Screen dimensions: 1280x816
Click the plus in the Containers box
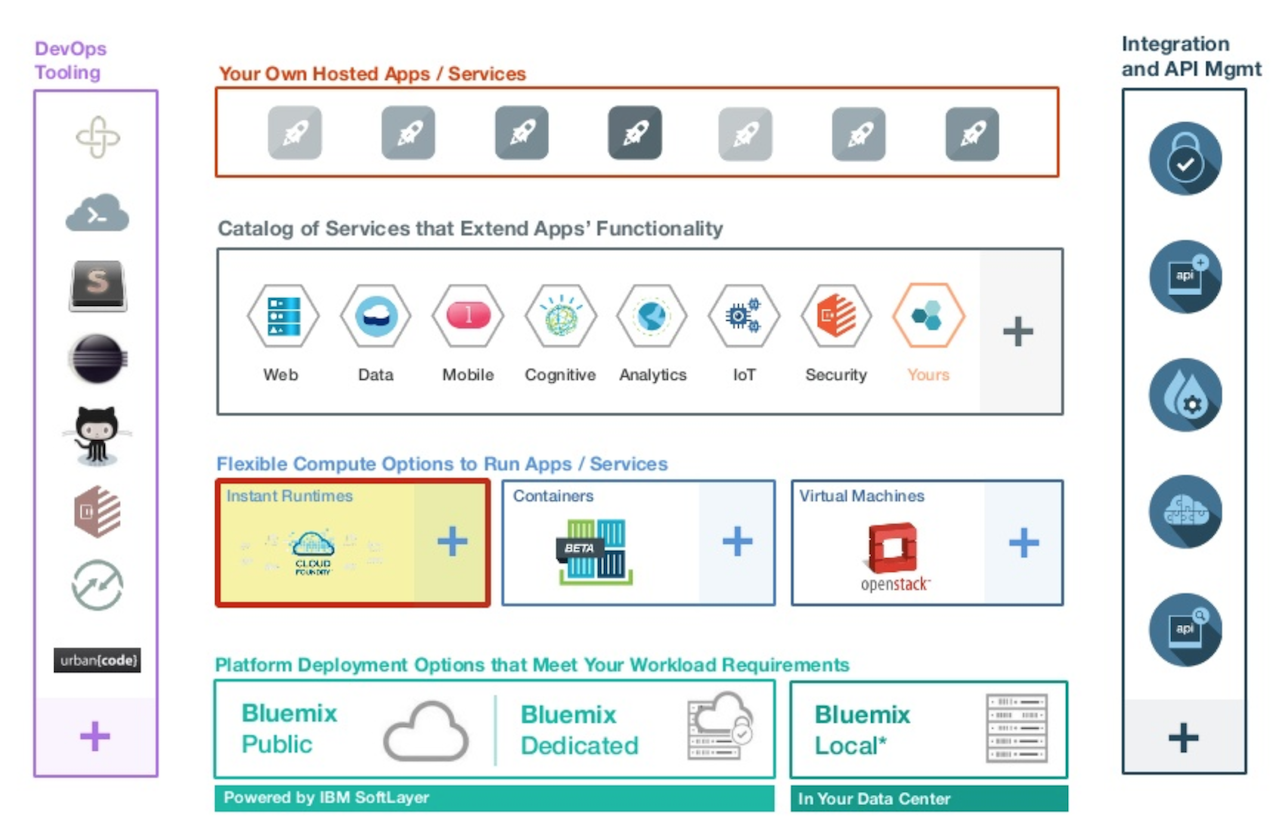tap(737, 542)
